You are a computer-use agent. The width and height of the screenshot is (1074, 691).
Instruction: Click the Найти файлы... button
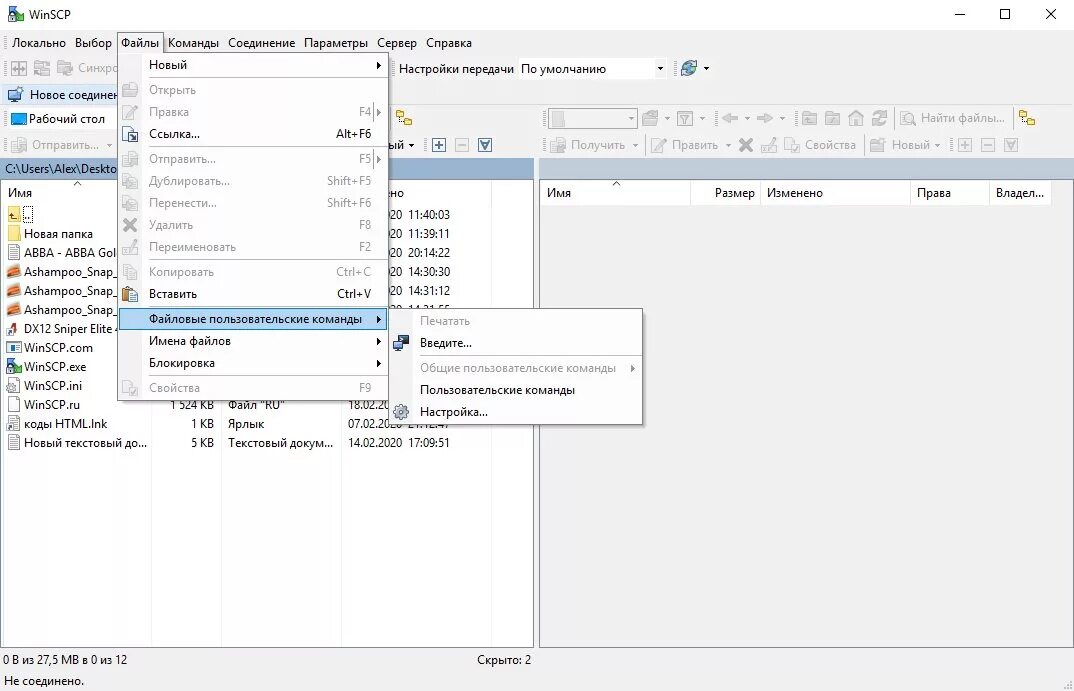pyautogui.click(x=953, y=118)
